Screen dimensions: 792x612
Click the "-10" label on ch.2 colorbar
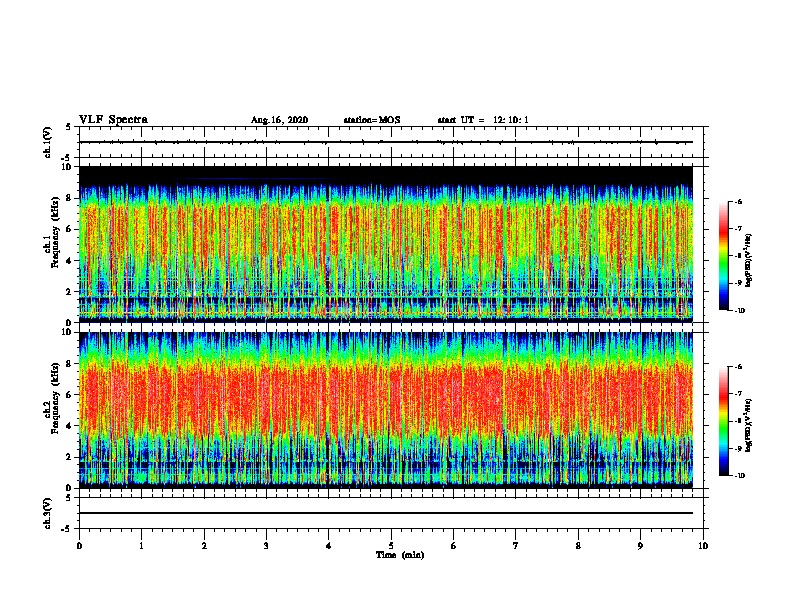[x=739, y=476]
